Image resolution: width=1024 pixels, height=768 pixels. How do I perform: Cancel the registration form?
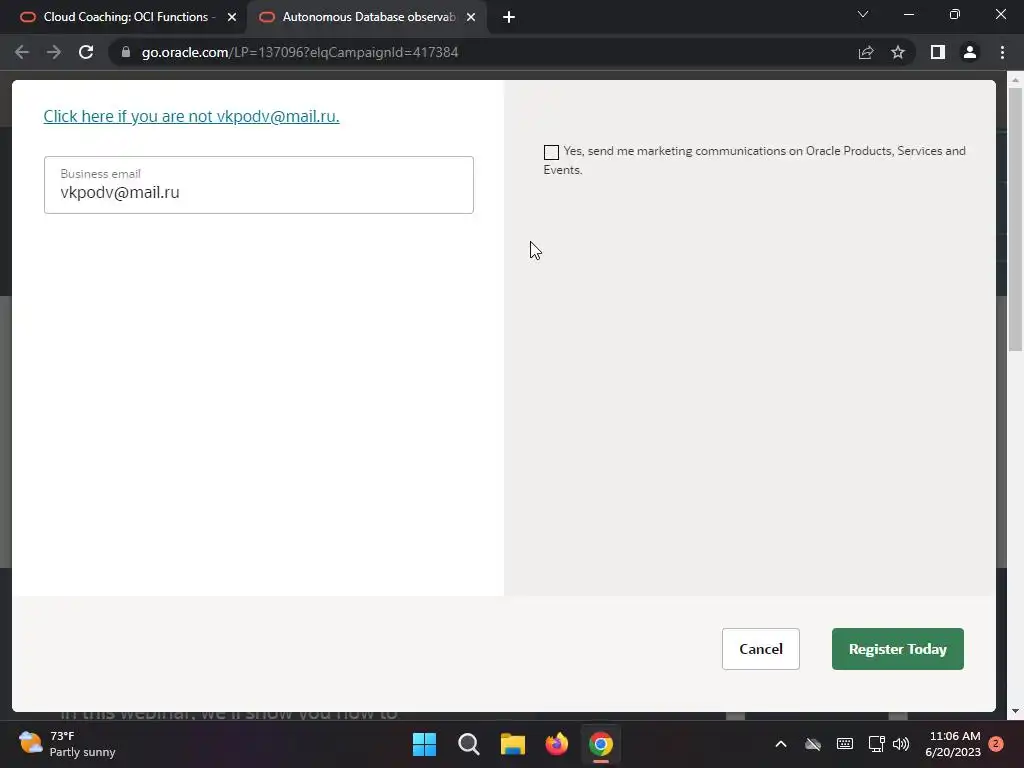(760, 648)
